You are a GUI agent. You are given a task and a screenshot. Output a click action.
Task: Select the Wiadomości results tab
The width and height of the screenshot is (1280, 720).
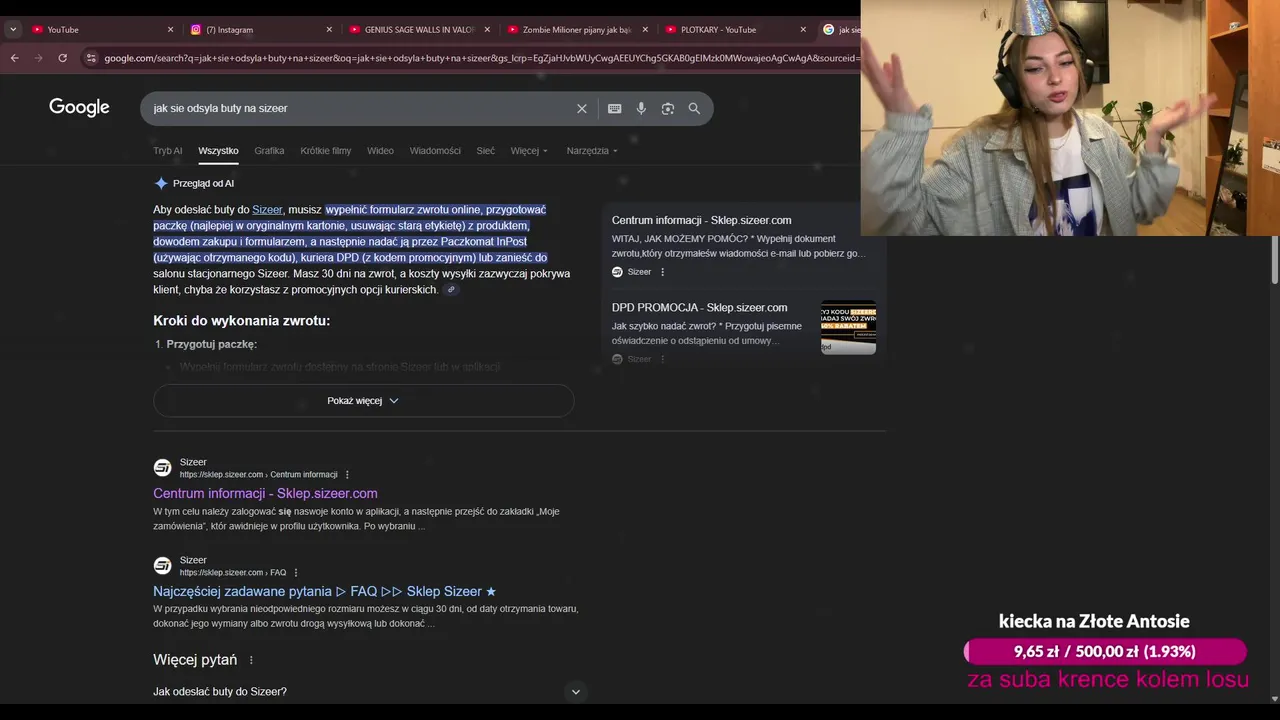coord(435,151)
